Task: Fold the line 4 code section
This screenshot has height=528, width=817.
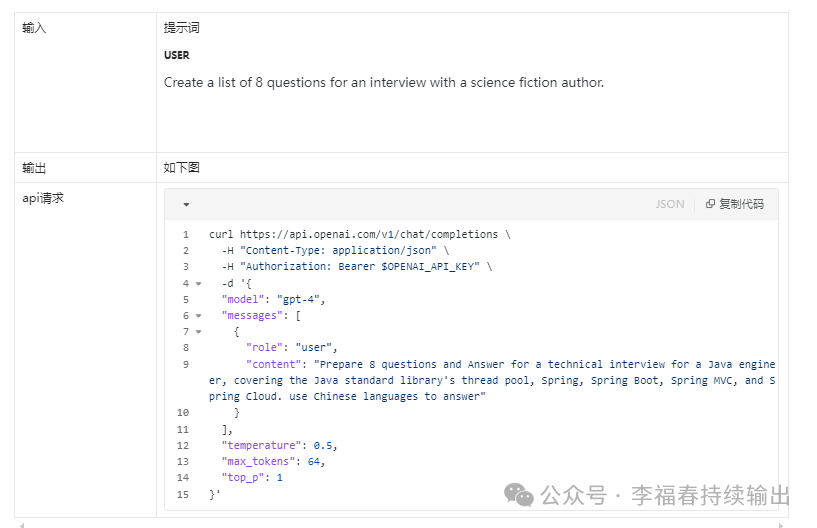Action: [199, 284]
